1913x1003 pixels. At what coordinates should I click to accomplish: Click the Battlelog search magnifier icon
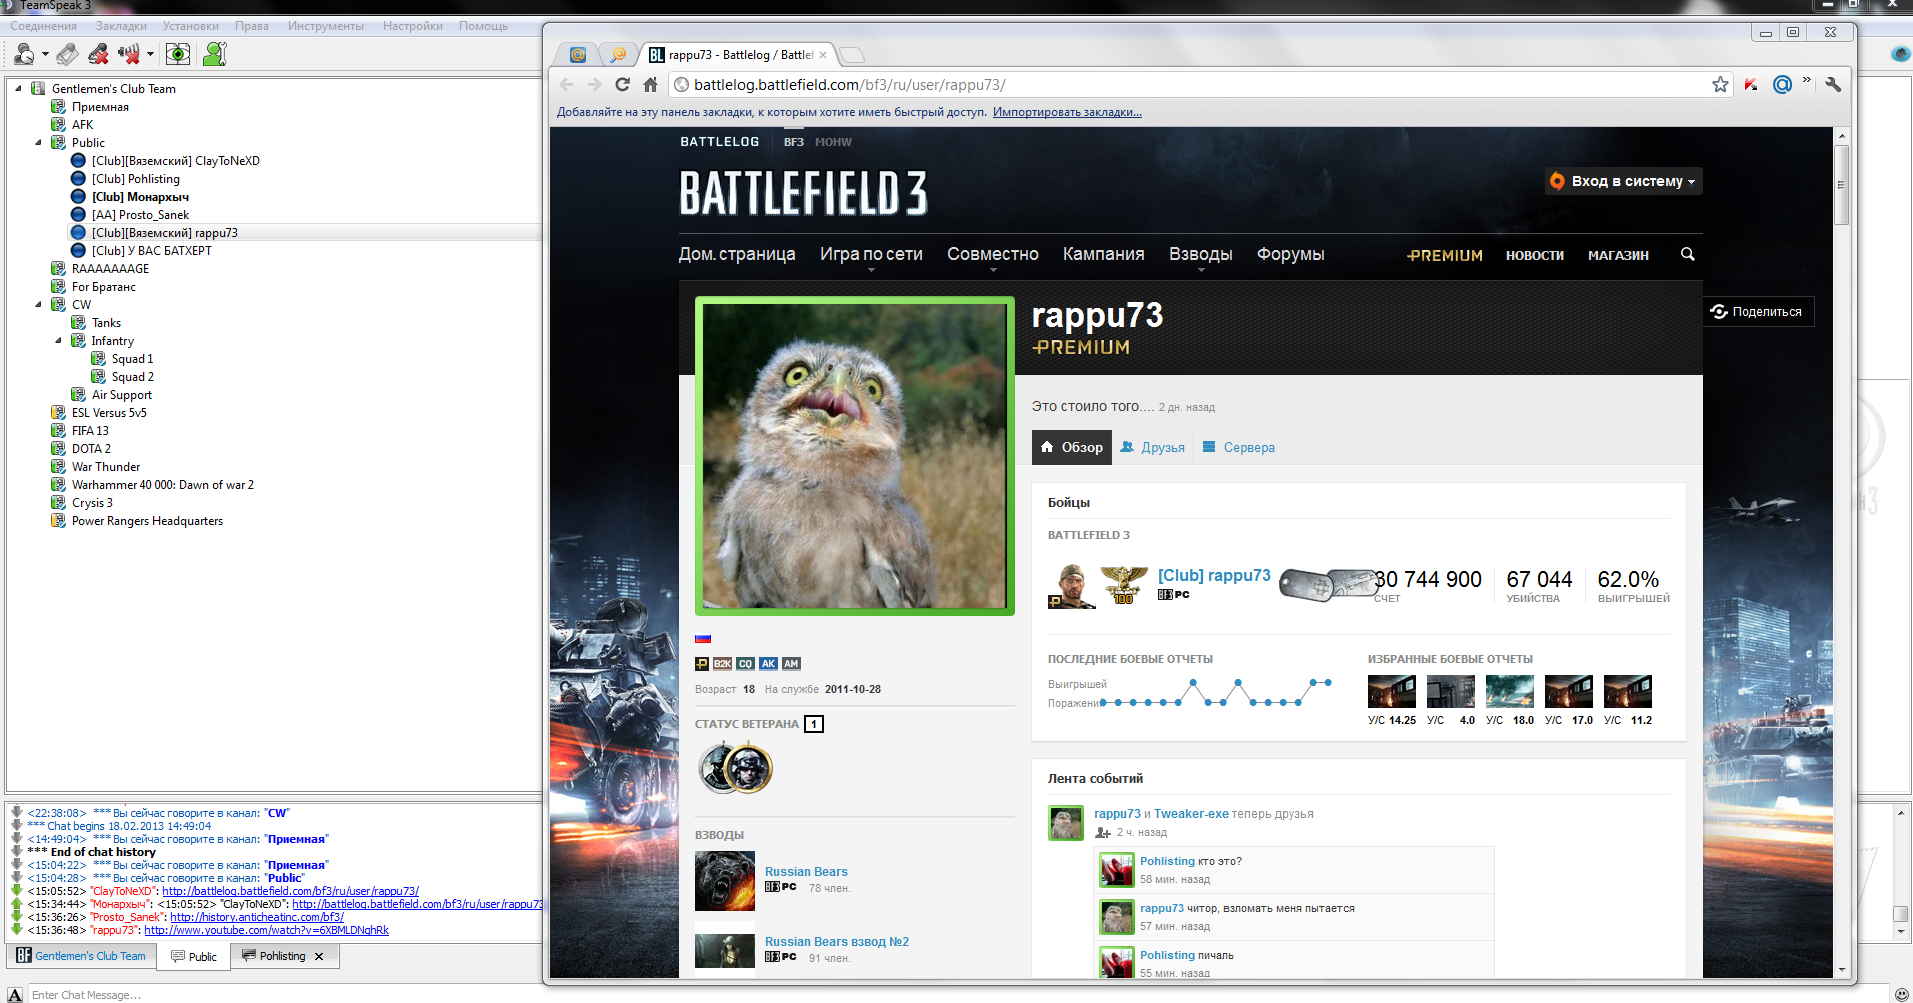(1688, 254)
